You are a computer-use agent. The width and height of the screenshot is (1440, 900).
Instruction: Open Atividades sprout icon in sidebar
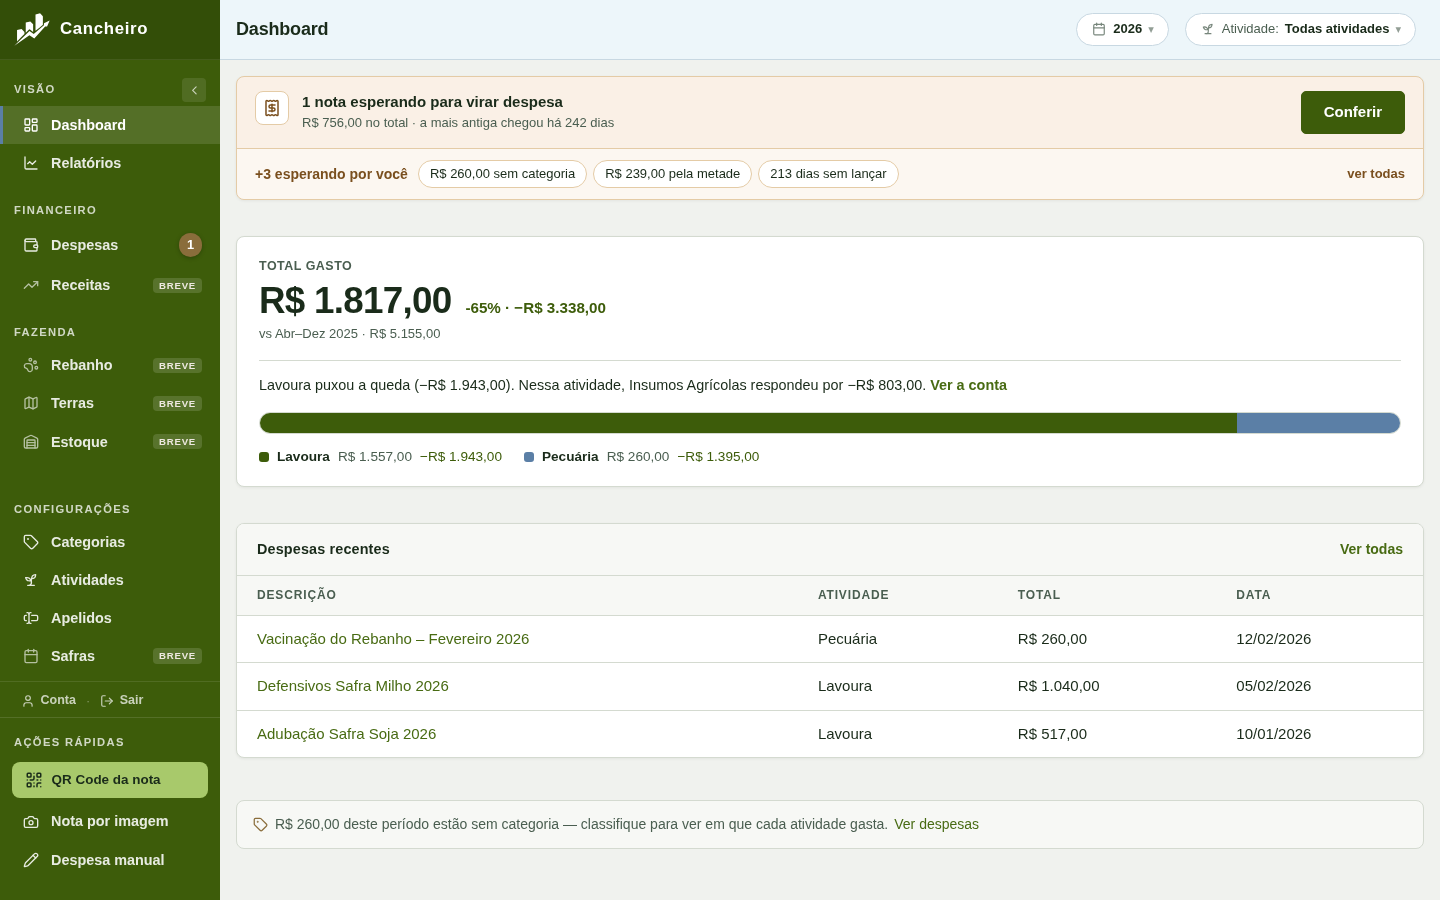31,580
